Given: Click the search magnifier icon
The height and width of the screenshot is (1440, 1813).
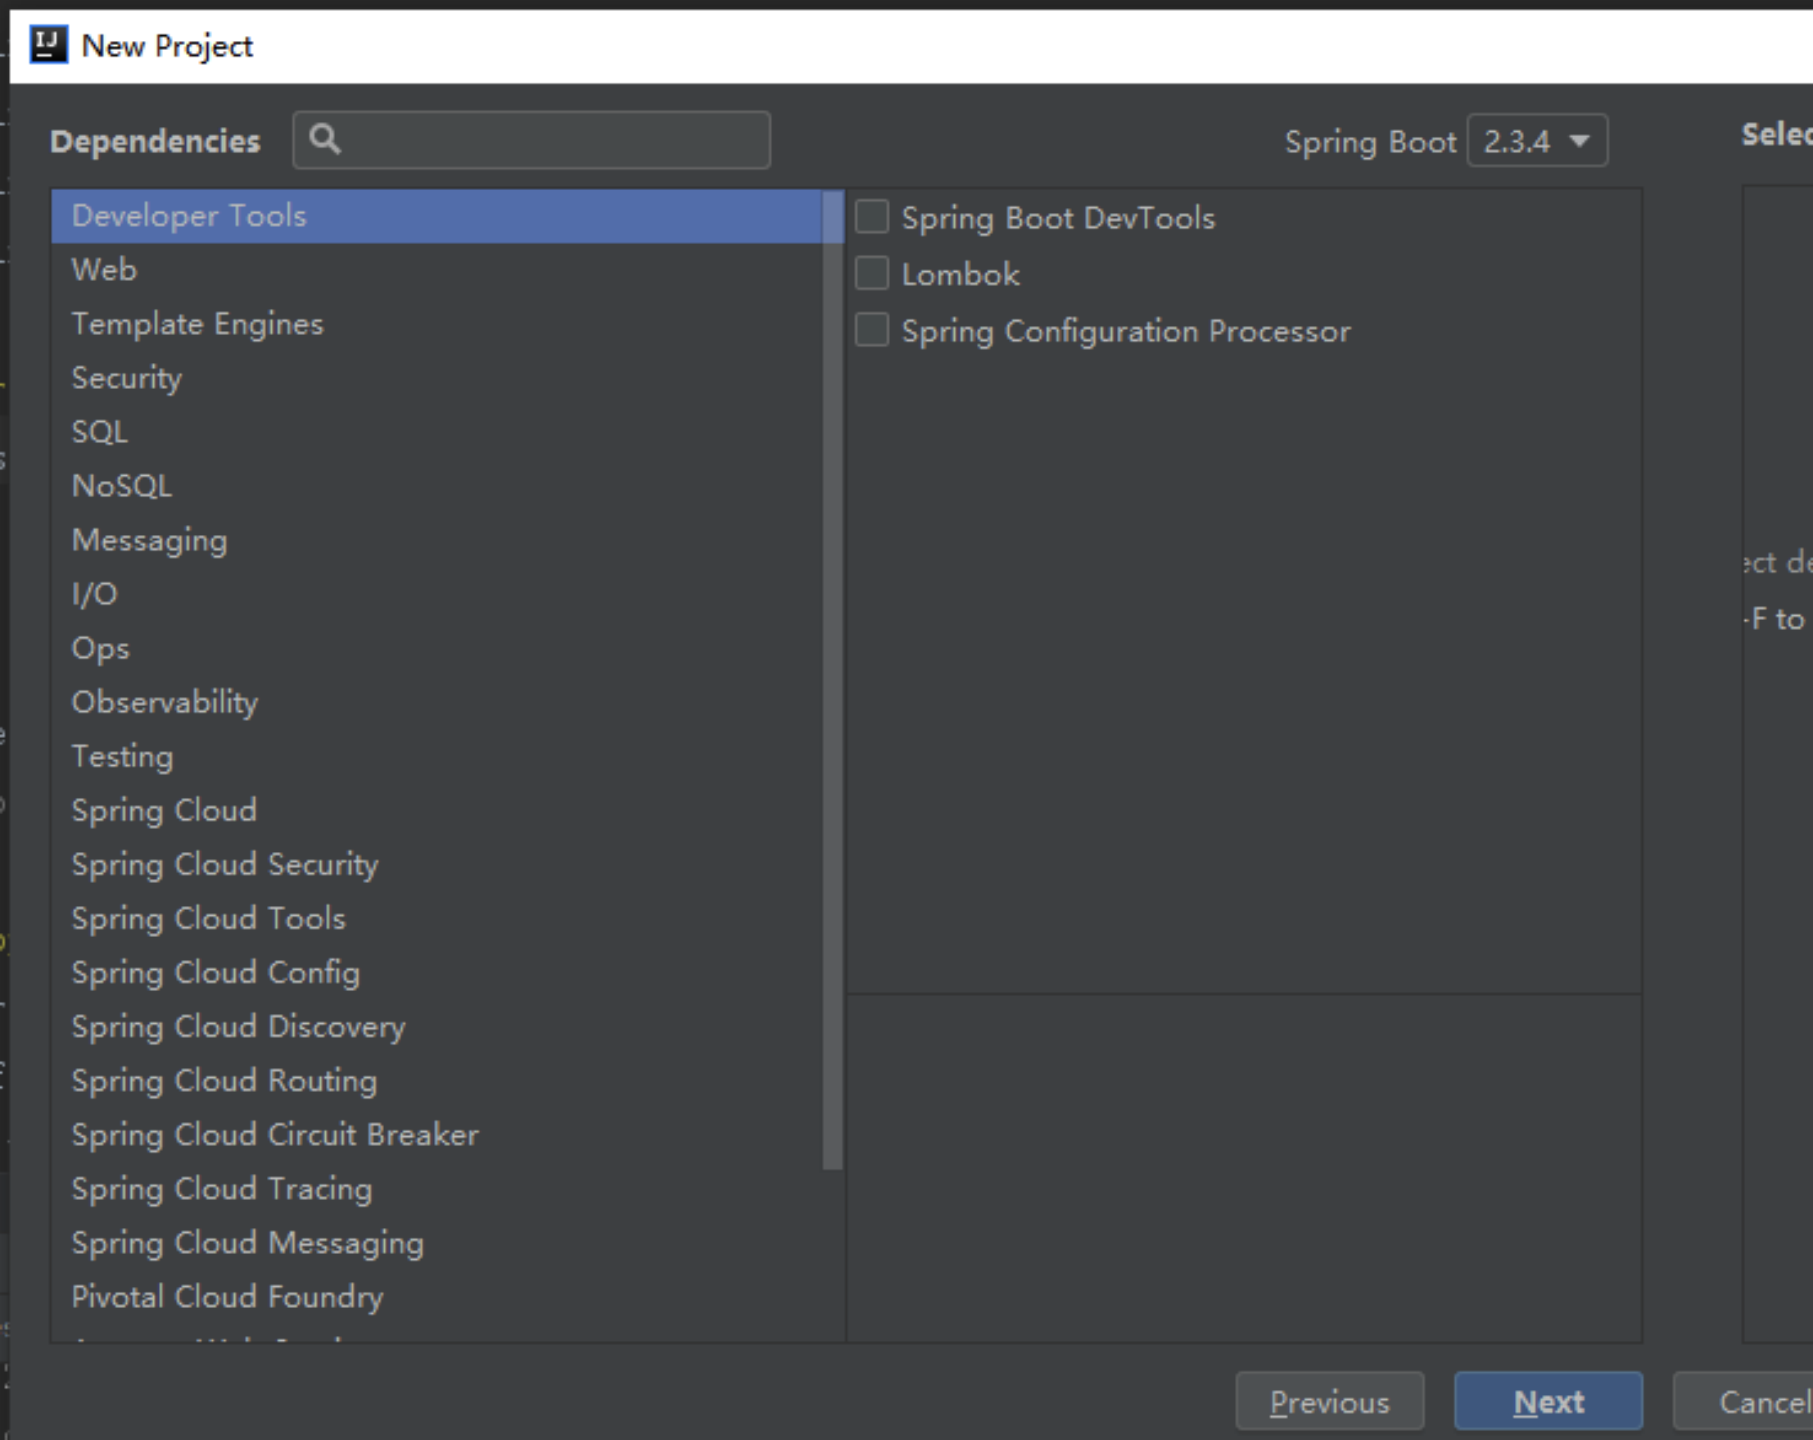Looking at the screenshot, I should click(x=324, y=139).
